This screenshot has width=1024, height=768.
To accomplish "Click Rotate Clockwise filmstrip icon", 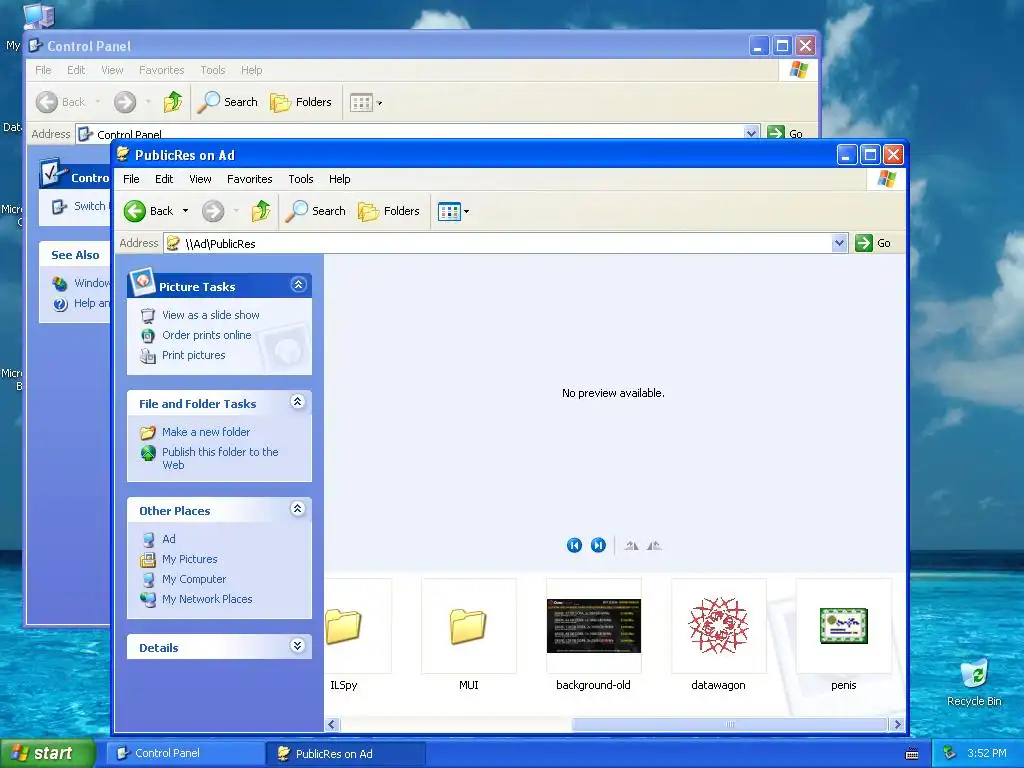I will (x=631, y=545).
